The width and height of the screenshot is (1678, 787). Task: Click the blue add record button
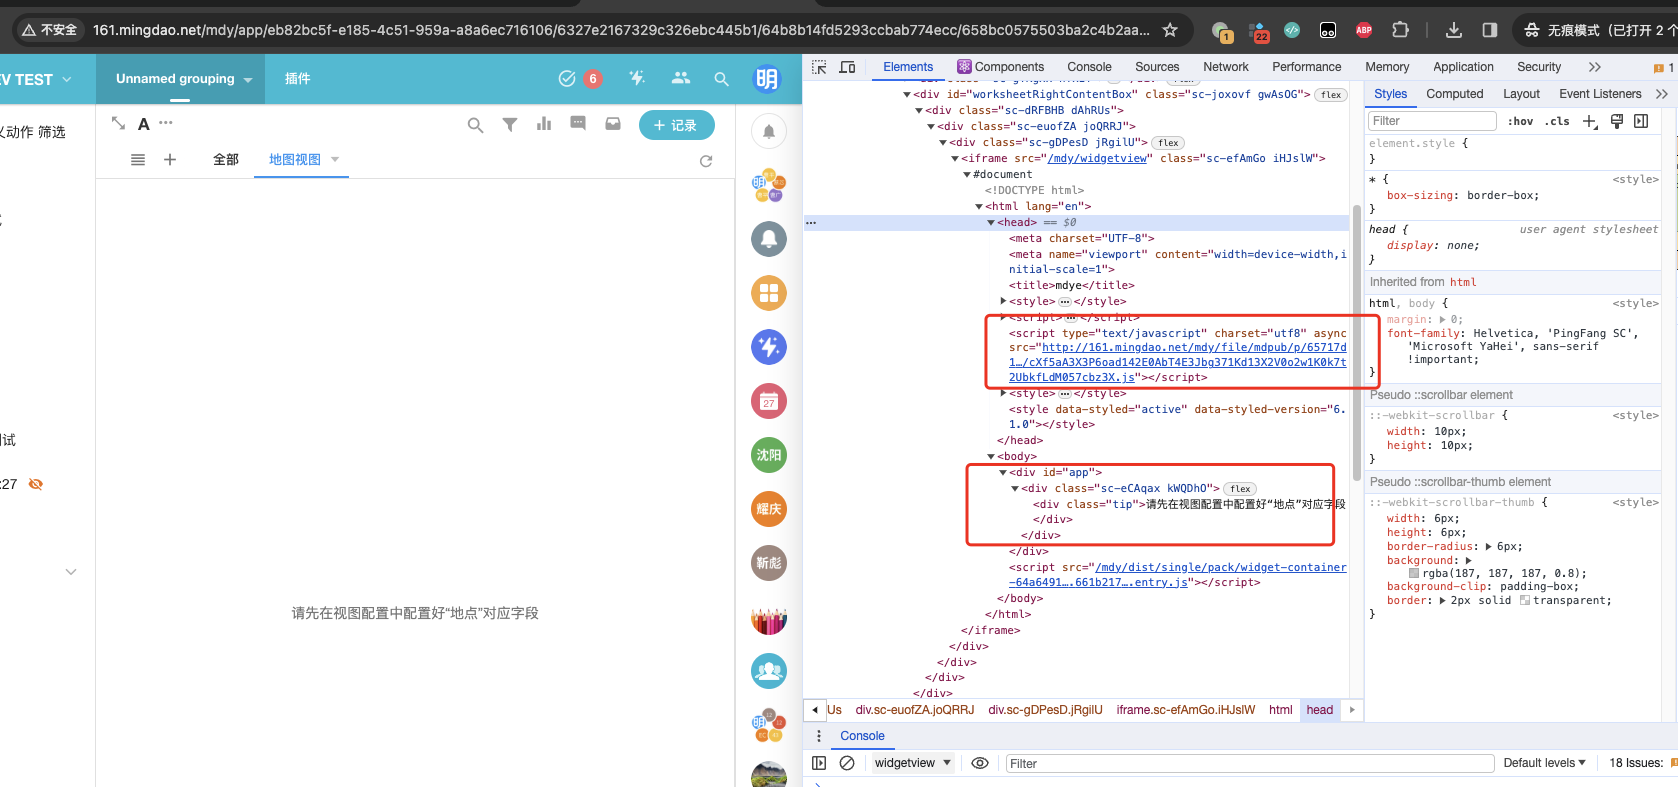(676, 125)
